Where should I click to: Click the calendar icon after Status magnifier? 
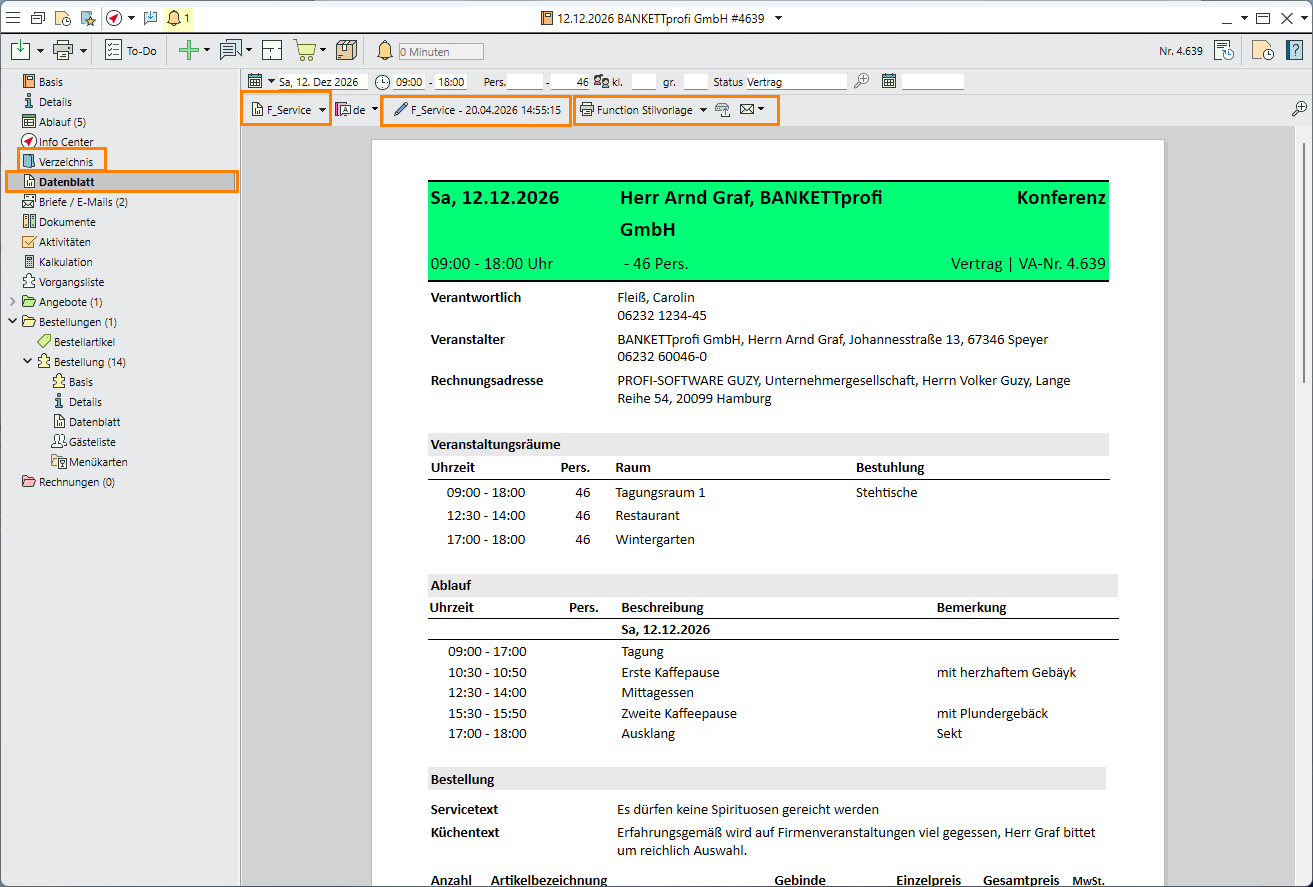tap(888, 81)
